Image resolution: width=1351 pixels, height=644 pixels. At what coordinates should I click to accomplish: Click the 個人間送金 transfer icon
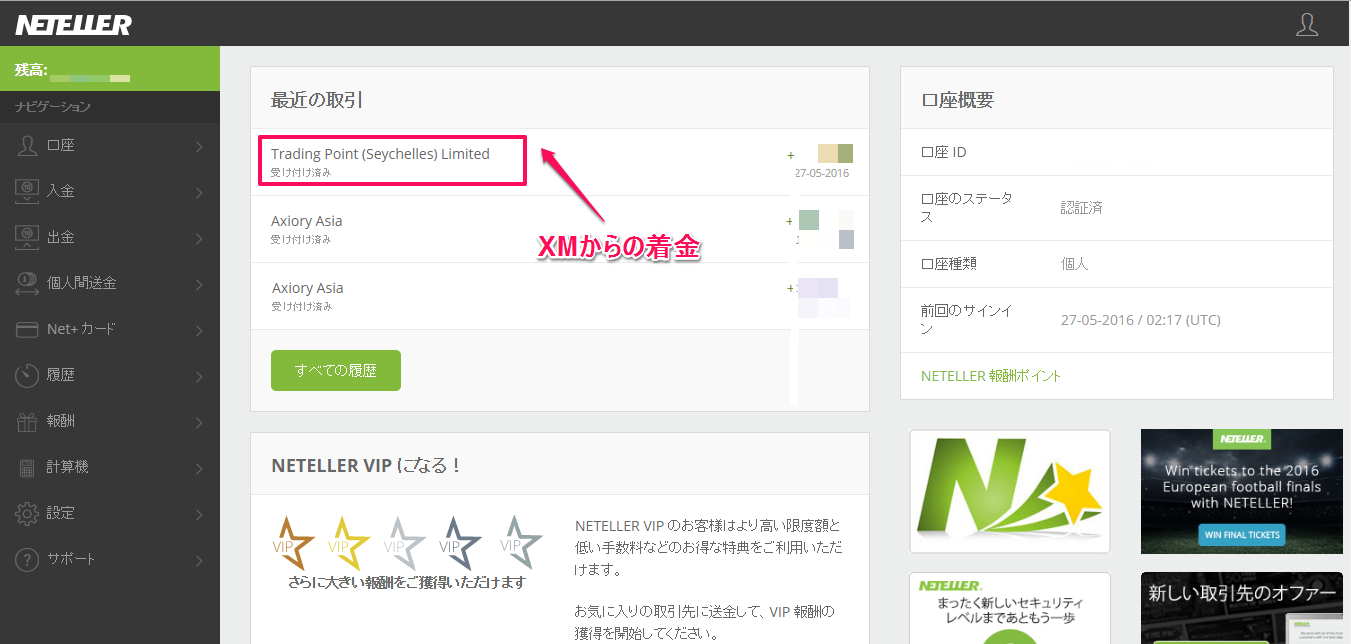point(27,283)
